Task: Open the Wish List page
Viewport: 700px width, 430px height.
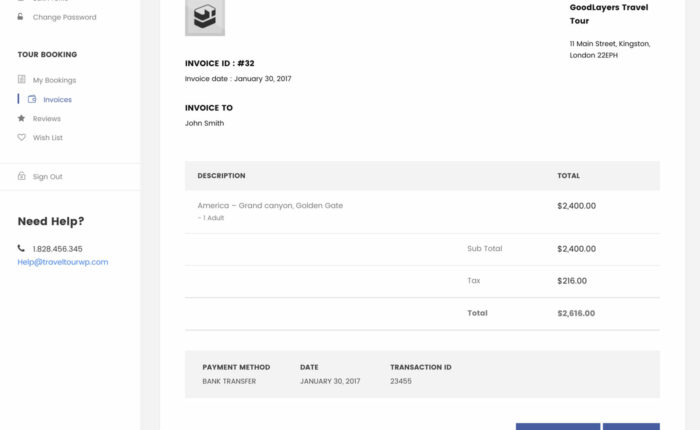Action: pos(48,138)
